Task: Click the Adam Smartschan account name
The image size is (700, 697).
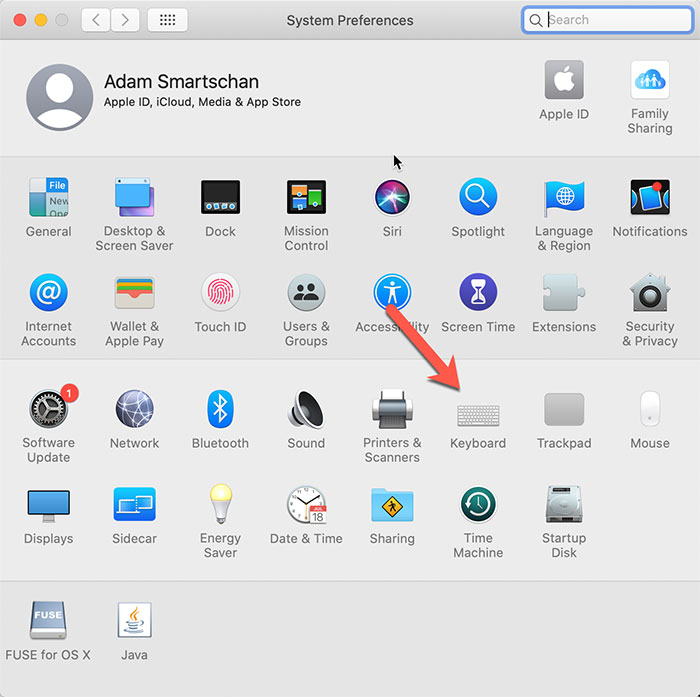Action: [181, 82]
